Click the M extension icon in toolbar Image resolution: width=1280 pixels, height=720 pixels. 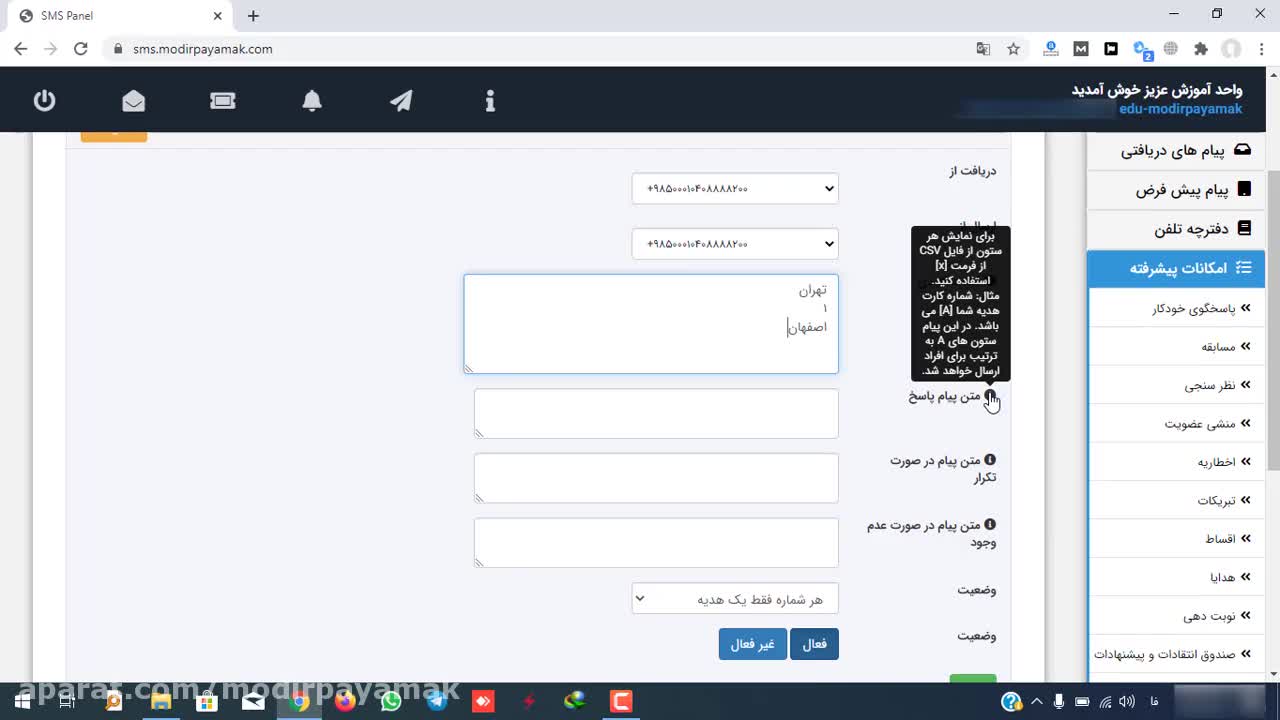[1081, 49]
